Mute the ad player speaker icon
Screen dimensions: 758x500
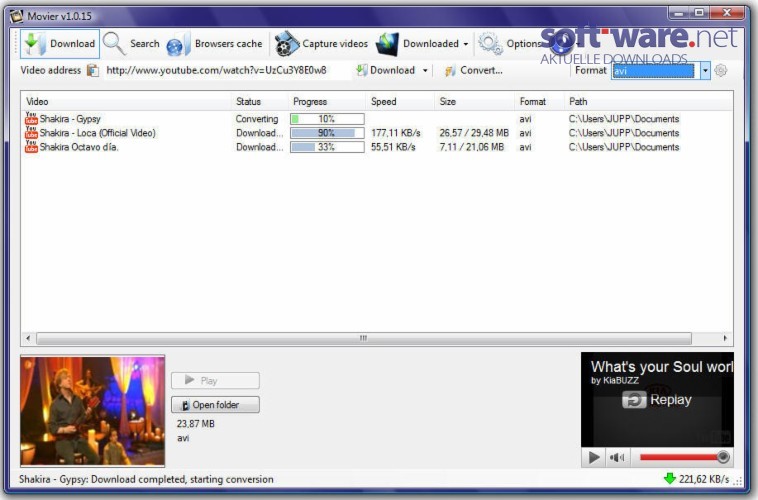point(617,457)
